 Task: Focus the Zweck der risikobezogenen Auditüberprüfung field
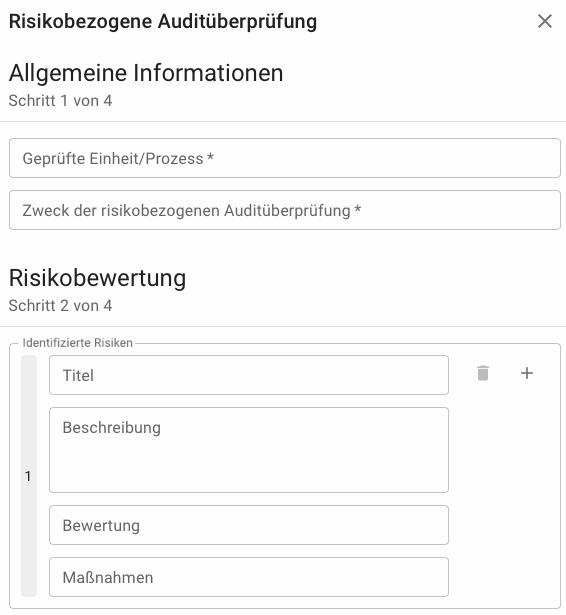pyautogui.click(x=285, y=210)
